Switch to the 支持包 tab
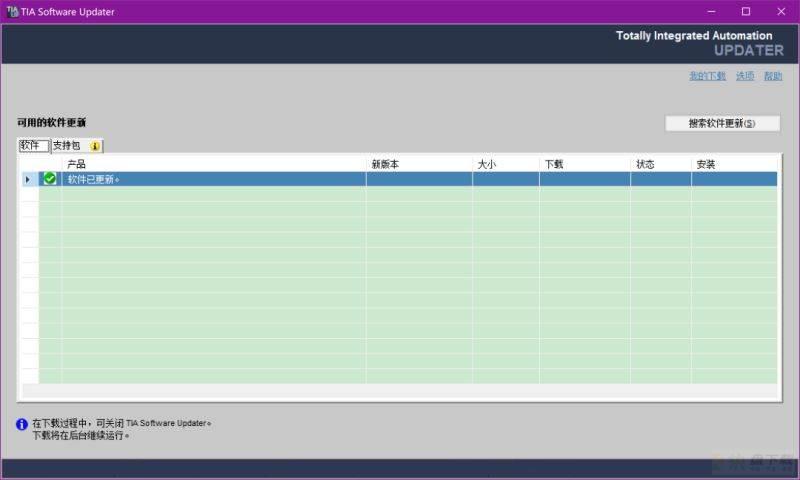 77,146
